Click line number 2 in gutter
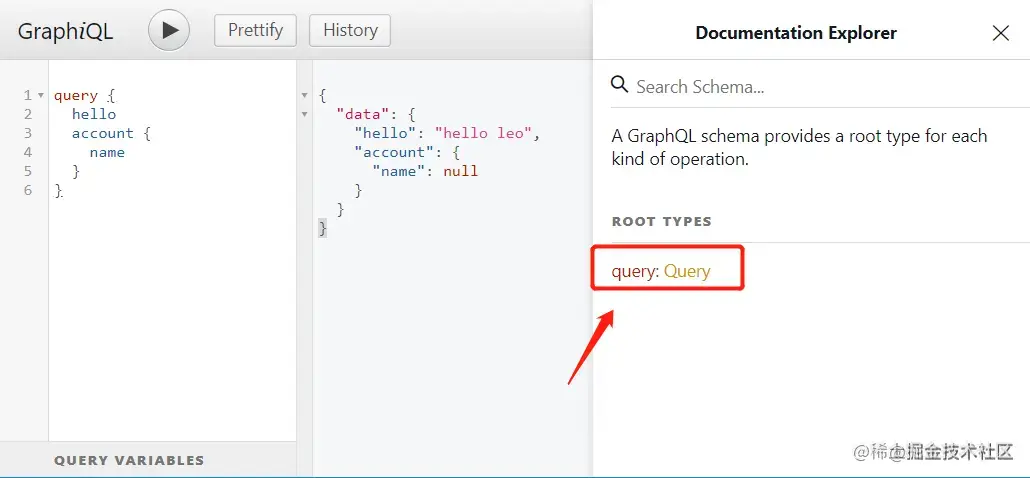 coord(28,114)
